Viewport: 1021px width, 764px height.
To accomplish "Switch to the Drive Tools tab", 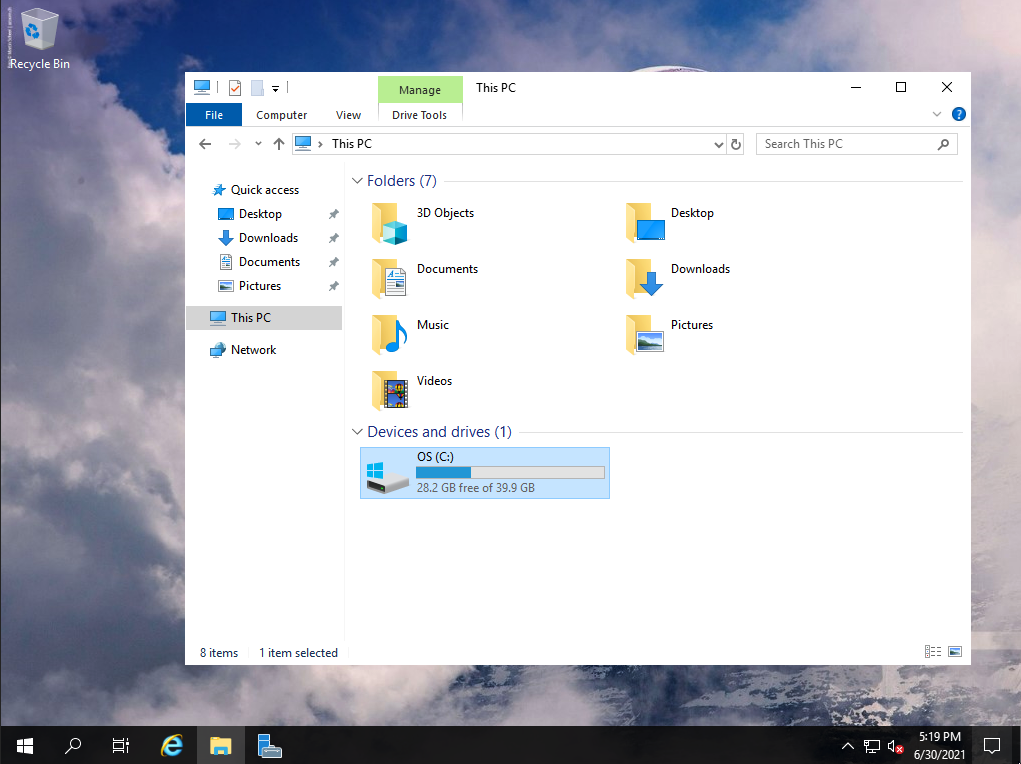I will pos(420,115).
